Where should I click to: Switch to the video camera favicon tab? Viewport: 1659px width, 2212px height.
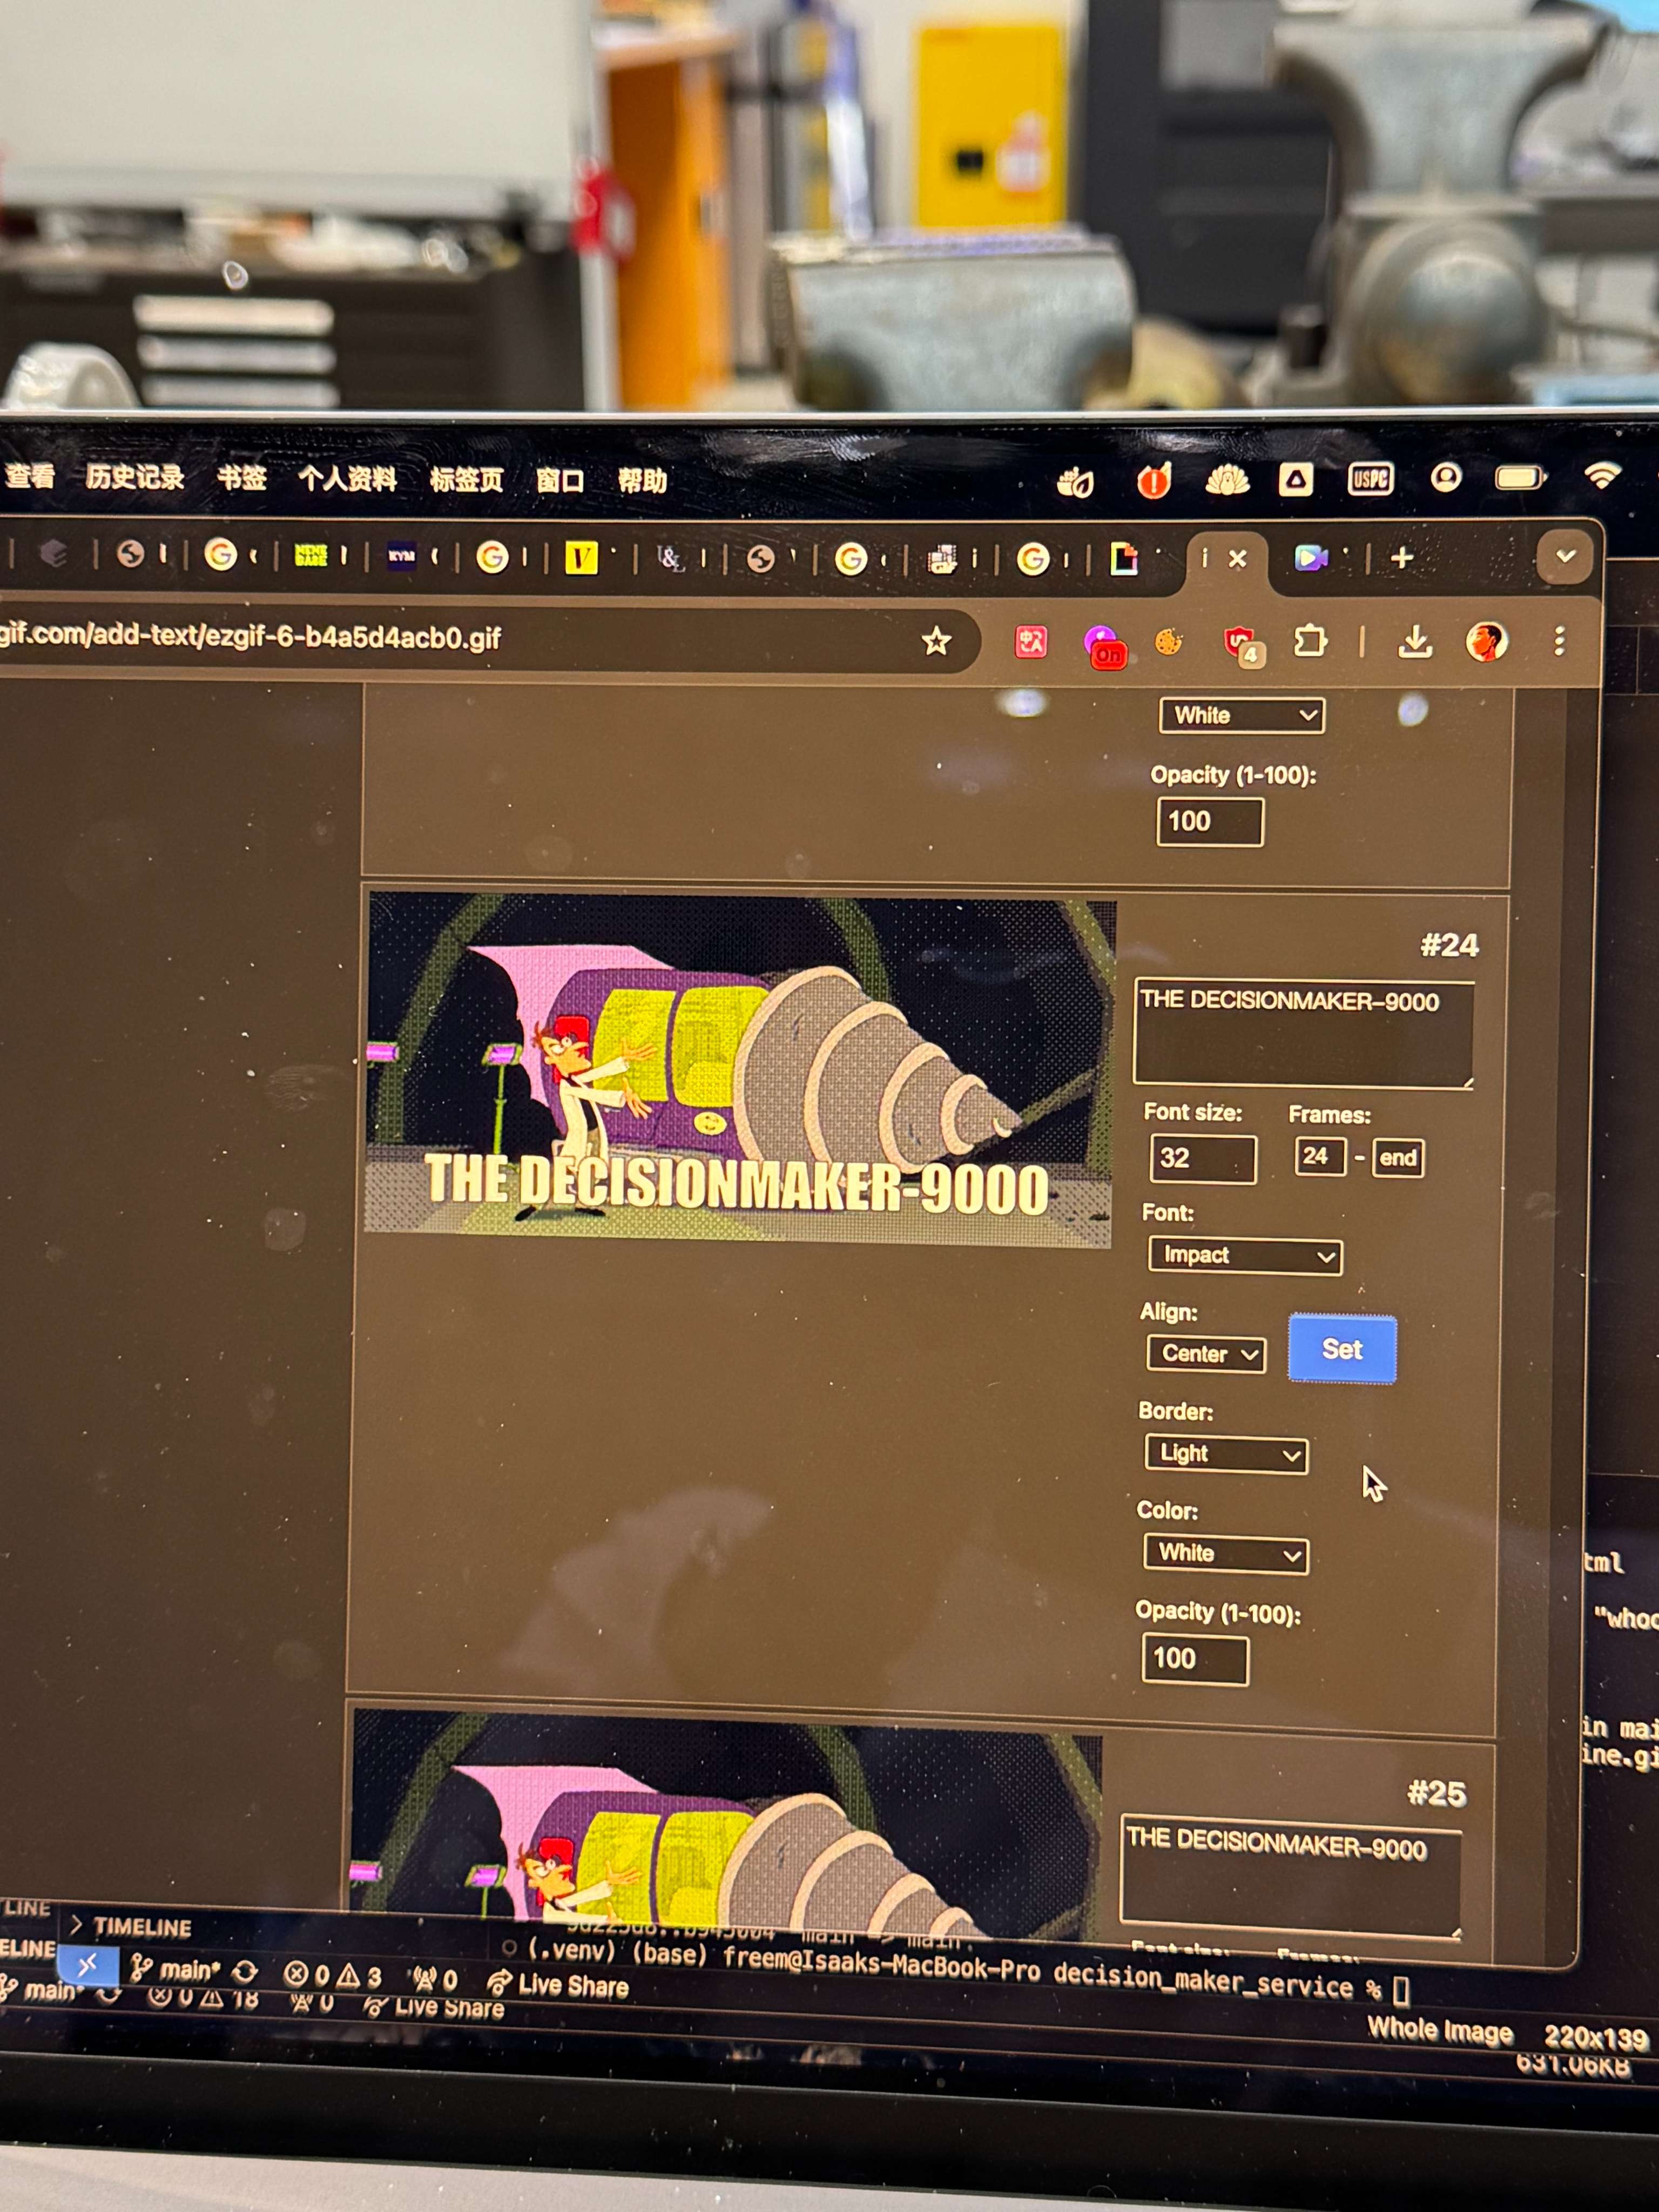[x=1311, y=557]
